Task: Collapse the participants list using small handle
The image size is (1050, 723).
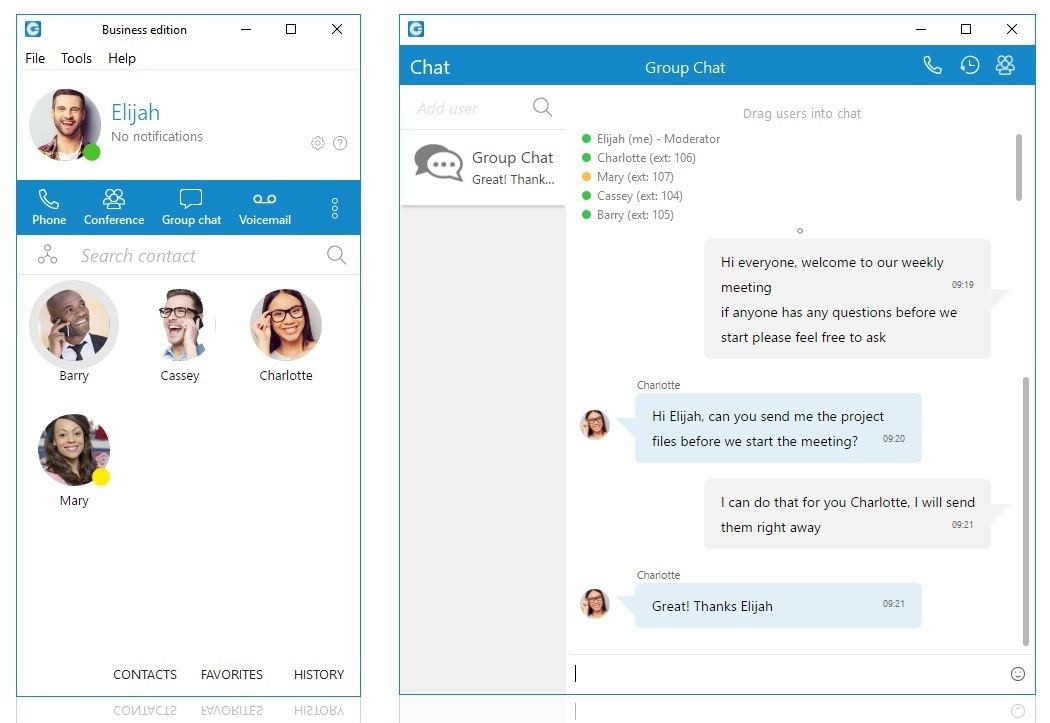Action: pos(800,231)
